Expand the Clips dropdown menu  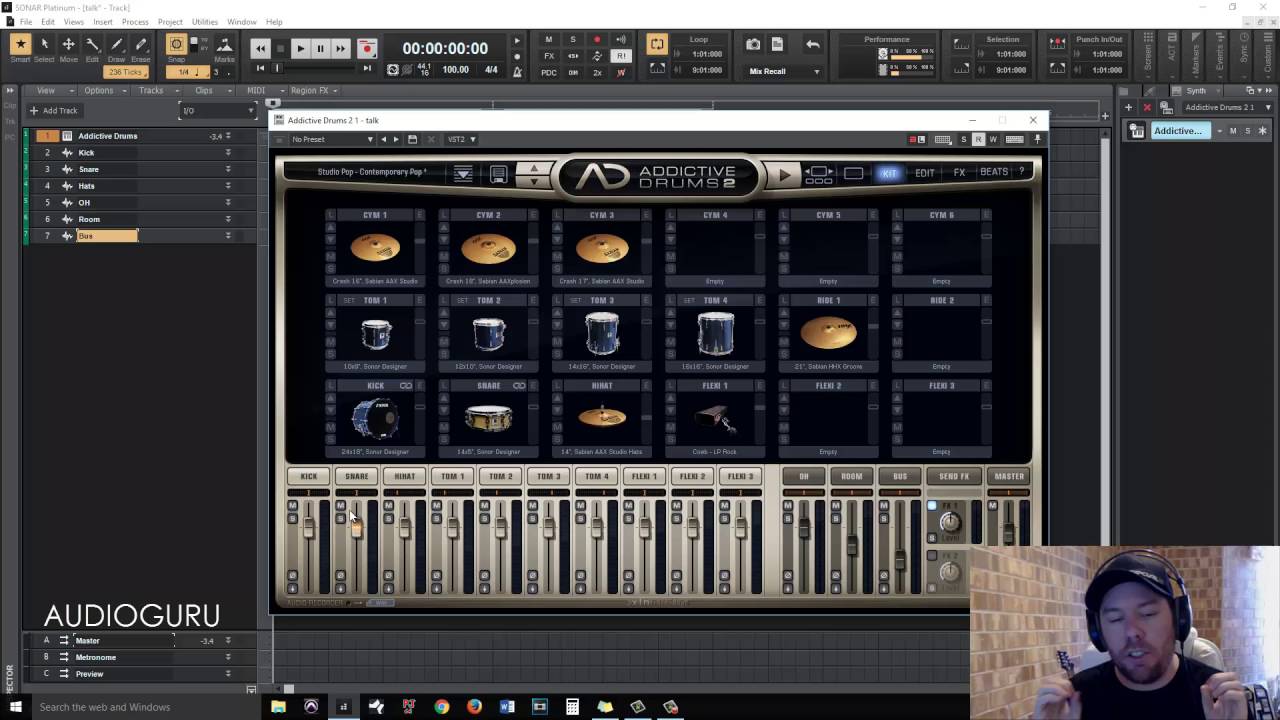209,90
